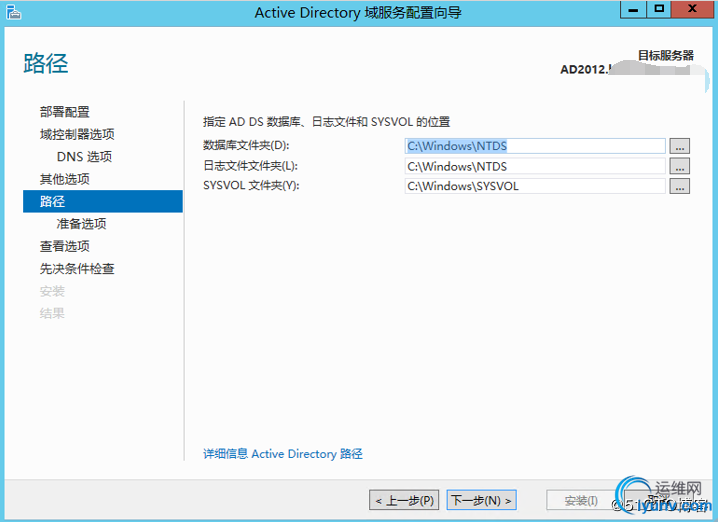Browse for the database folder (D)
This screenshot has width=718, height=522.
click(x=680, y=146)
